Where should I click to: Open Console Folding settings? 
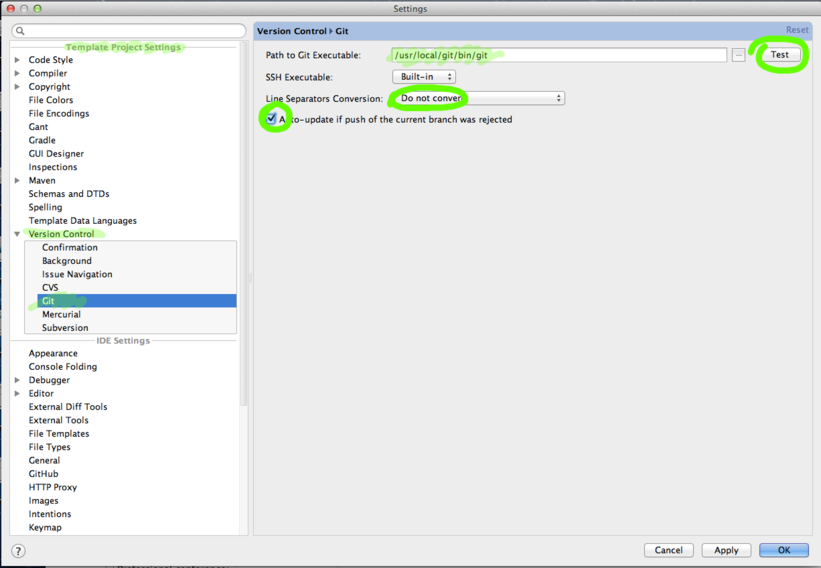pyautogui.click(x=63, y=366)
